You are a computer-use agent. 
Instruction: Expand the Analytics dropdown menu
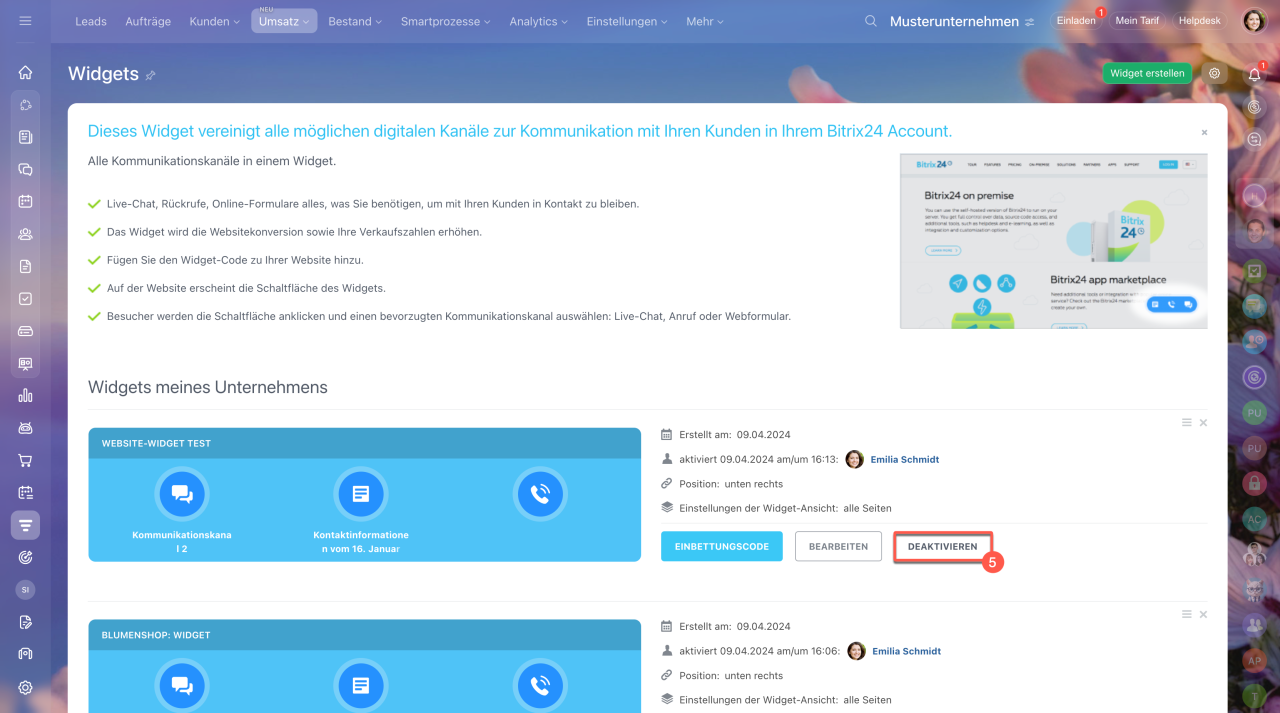coord(538,21)
